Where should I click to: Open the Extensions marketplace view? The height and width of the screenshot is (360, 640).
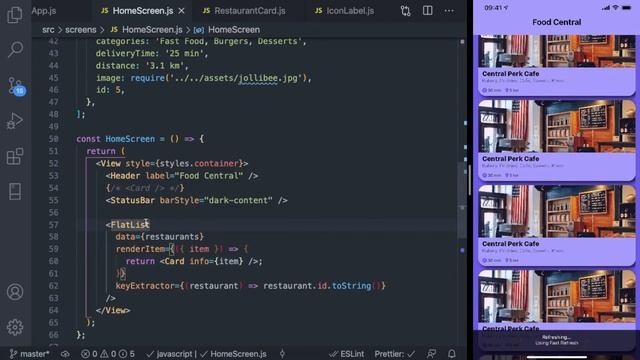coord(15,156)
